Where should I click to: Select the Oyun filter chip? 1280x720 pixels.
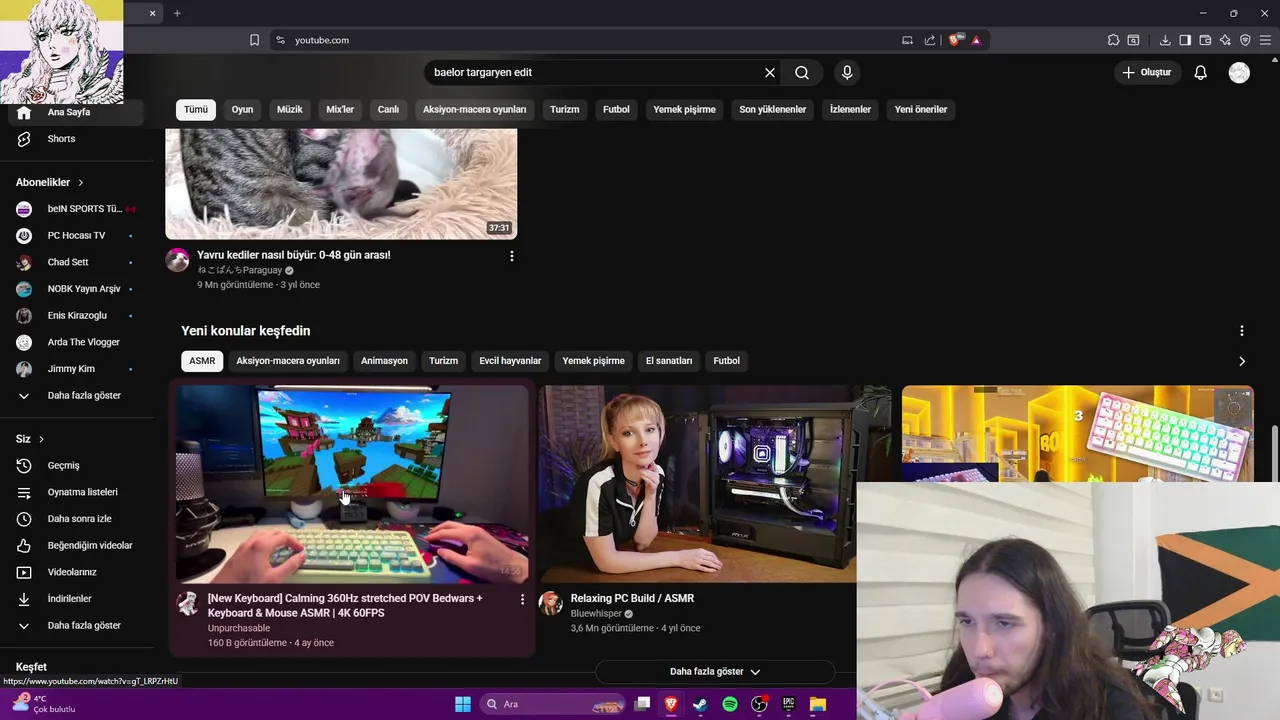(x=243, y=109)
